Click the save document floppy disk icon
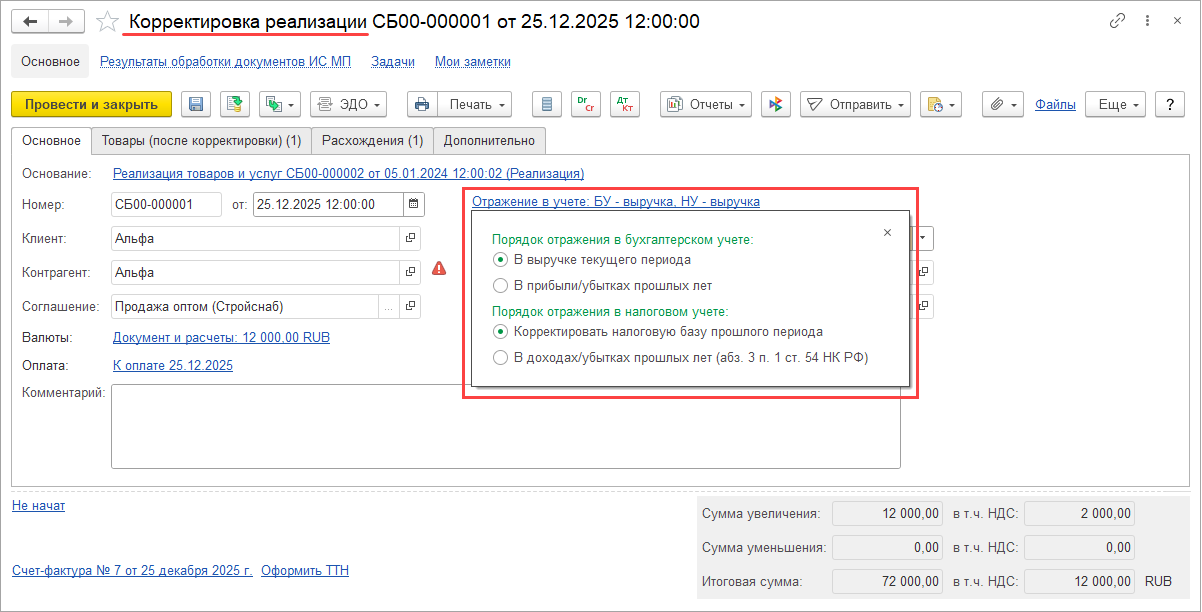 (x=196, y=104)
